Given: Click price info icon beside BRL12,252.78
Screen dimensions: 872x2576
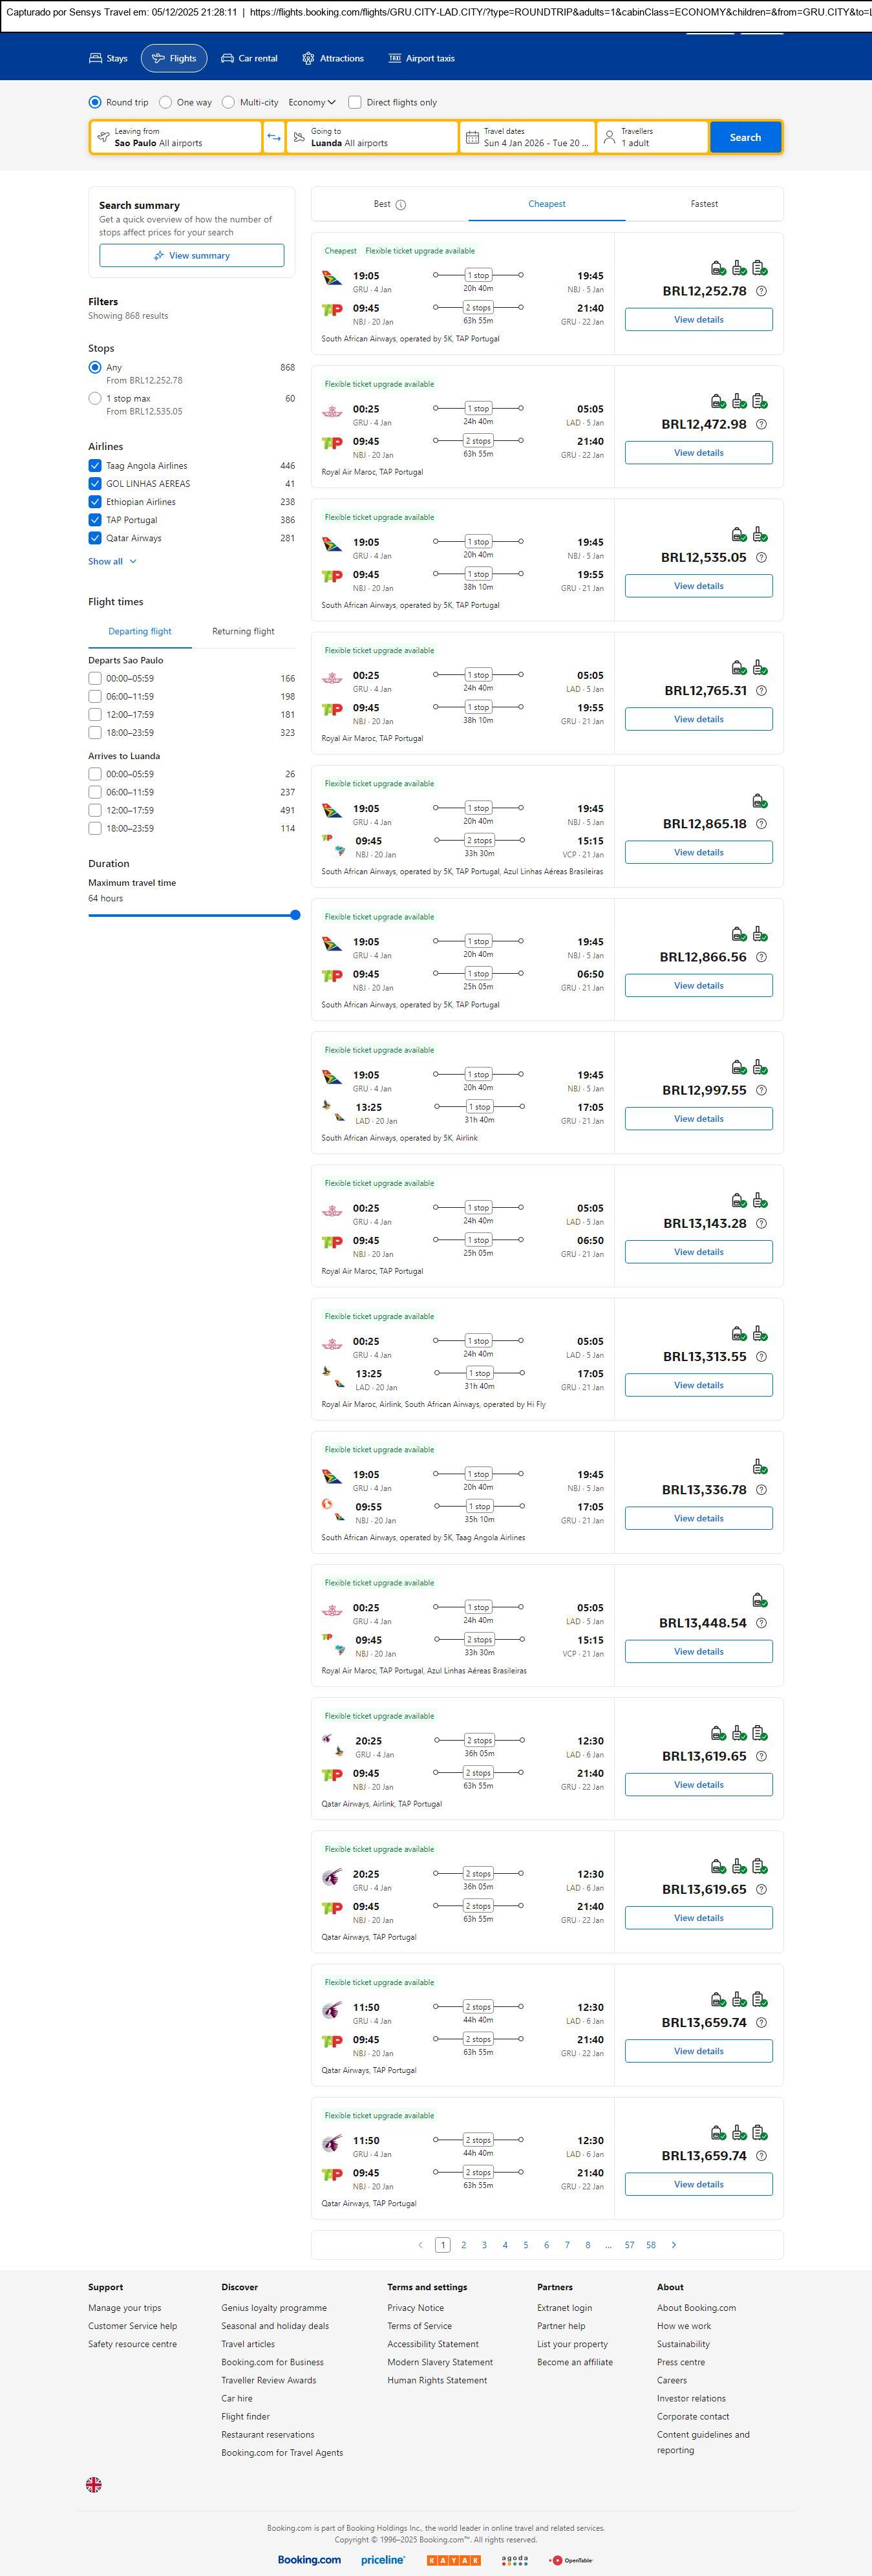Looking at the screenshot, I should tap(761, 291).
